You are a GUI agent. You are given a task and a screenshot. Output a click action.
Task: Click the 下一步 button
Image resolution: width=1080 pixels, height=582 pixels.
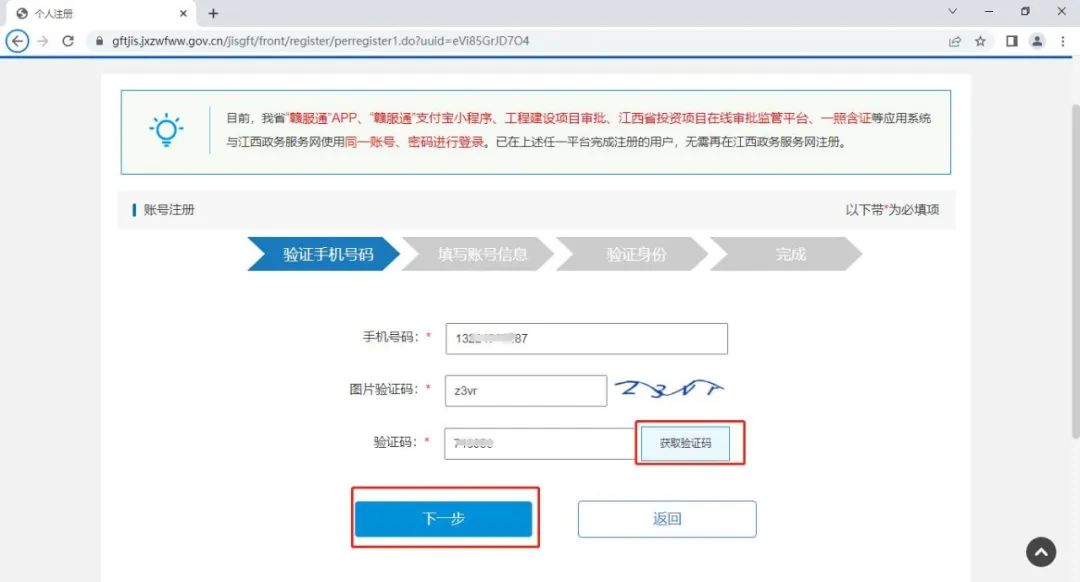443,519
